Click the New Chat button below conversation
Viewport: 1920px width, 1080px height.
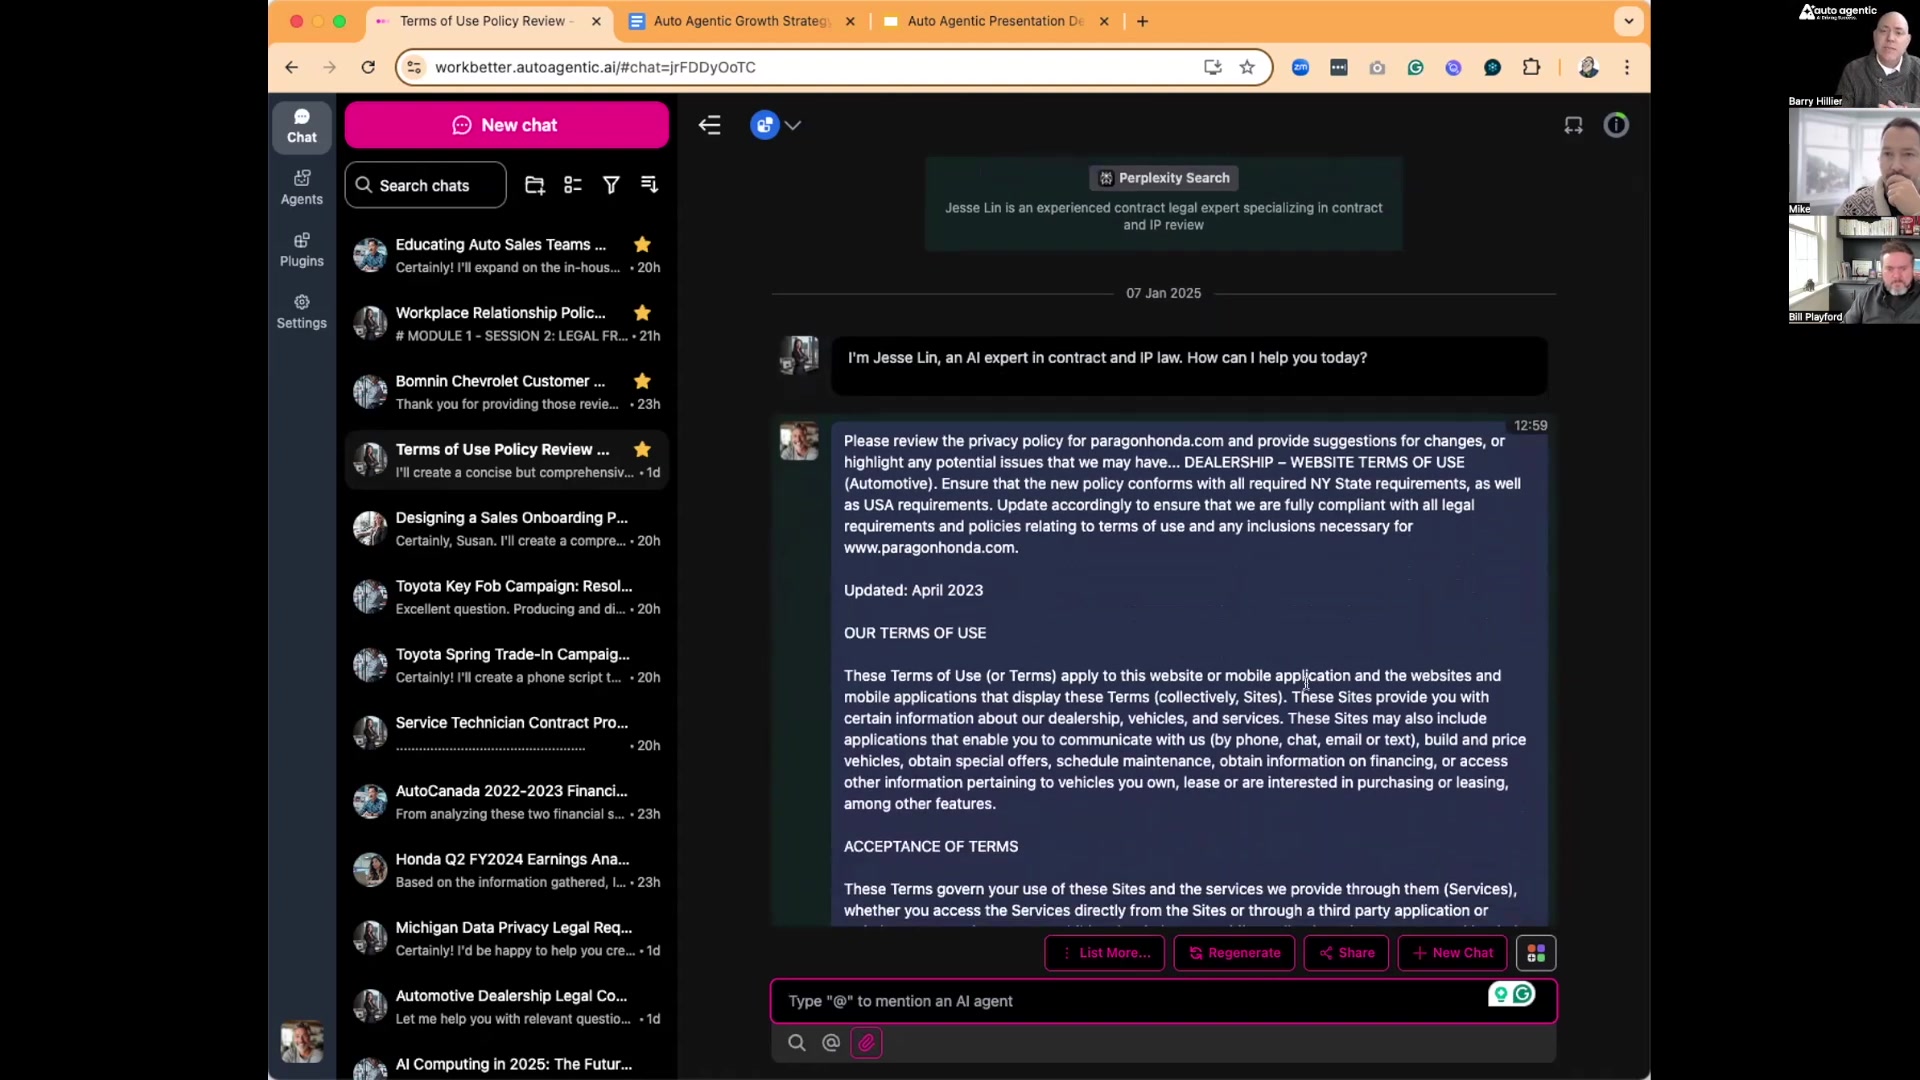coord(1452,953)
